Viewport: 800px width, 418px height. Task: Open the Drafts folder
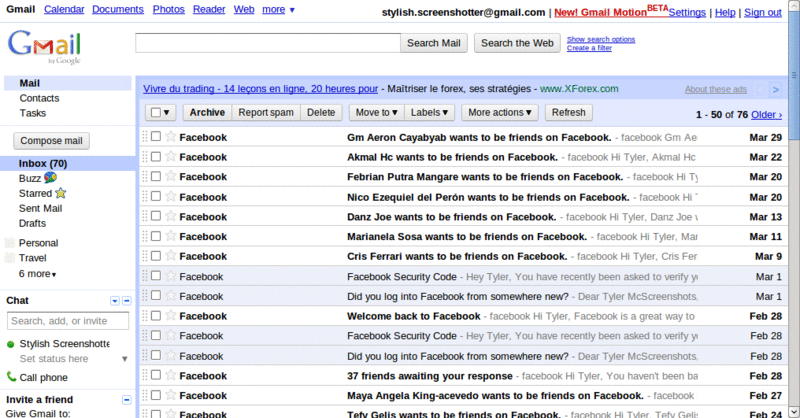[32, 223]
